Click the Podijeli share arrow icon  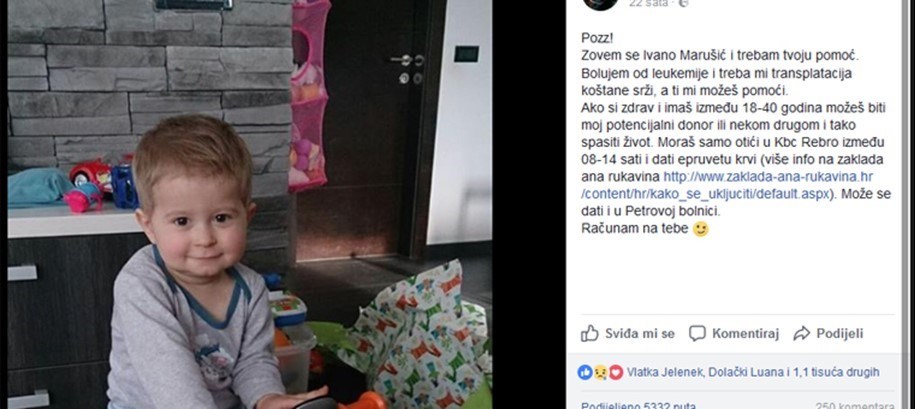point(802,334)
